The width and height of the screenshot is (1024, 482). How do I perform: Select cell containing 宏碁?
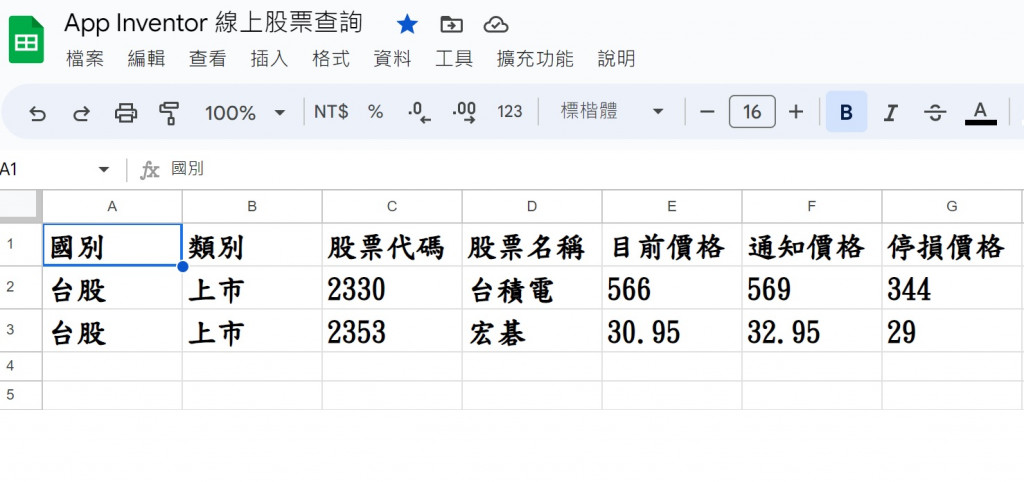[532, 331]
